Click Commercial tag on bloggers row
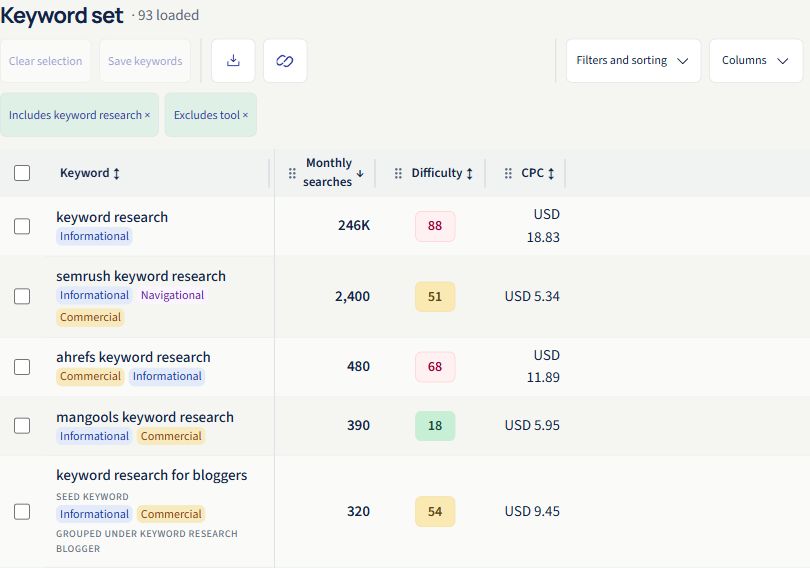The image size is (810, 568). [171, 514]
